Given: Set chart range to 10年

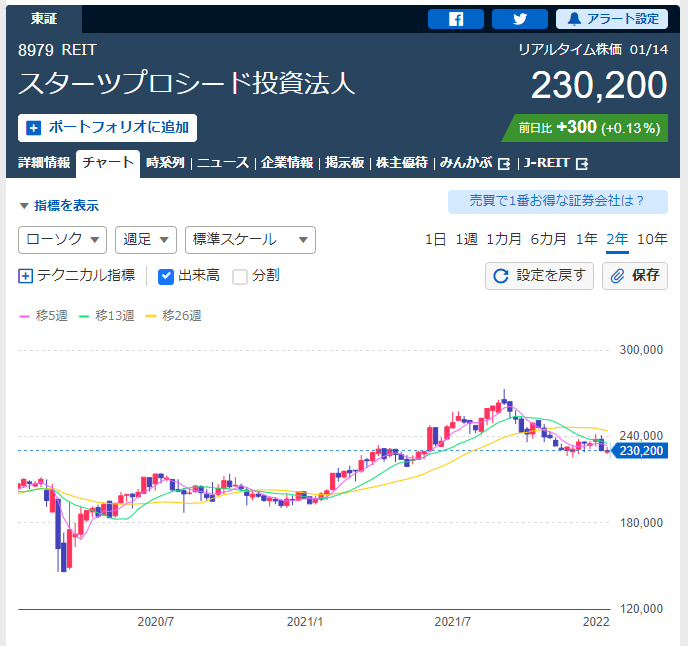Looking at the screenshot, I should (652, 239).
